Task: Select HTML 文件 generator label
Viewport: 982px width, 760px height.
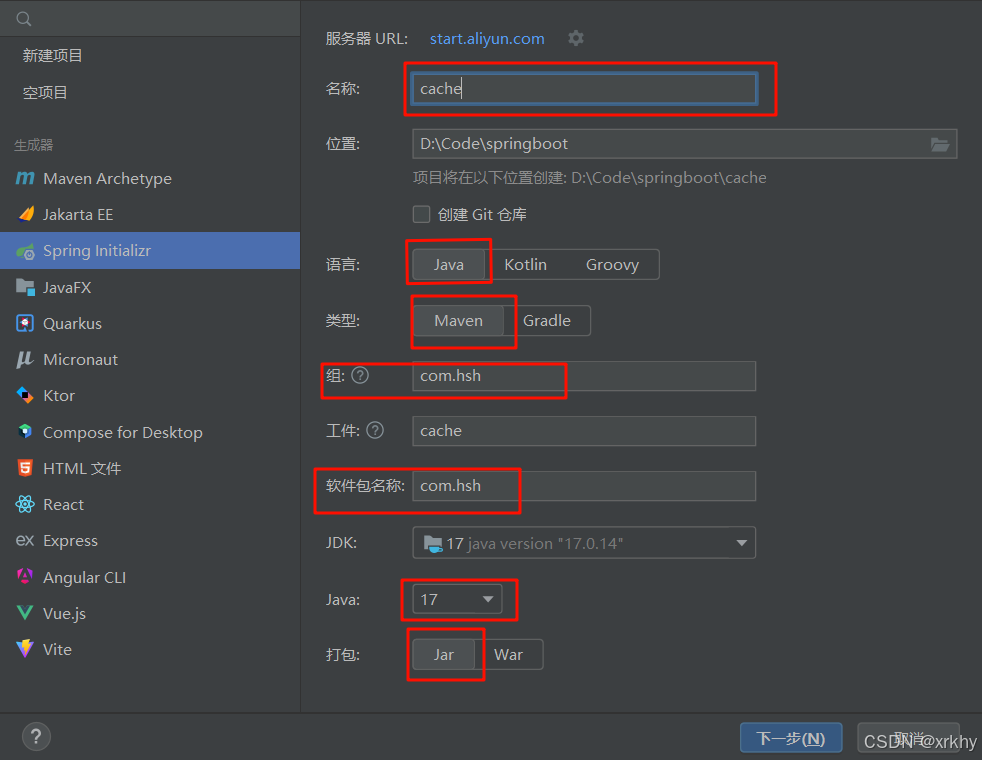Action: pos(82,468)
